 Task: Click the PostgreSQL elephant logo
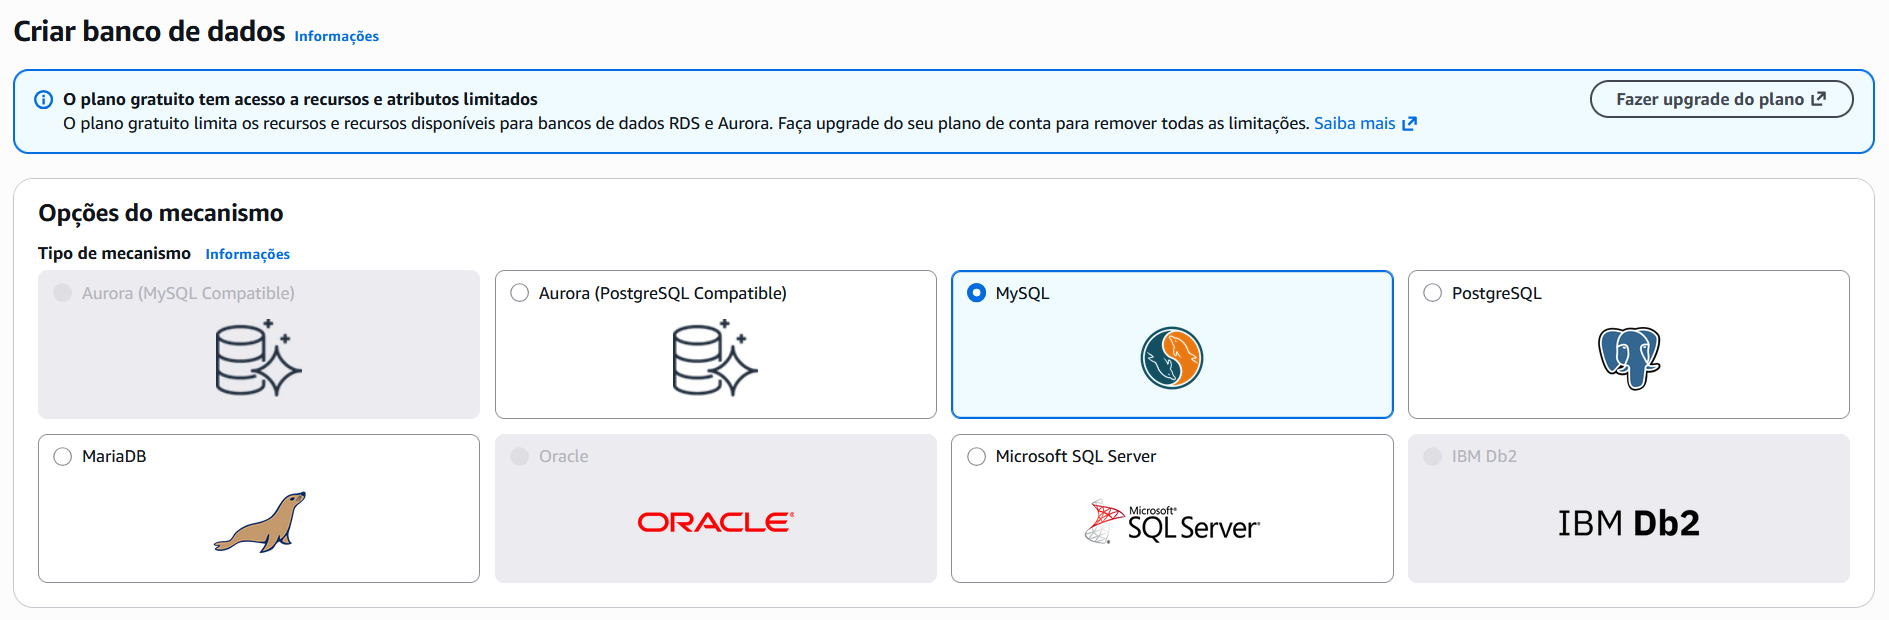click(1629, 358)
